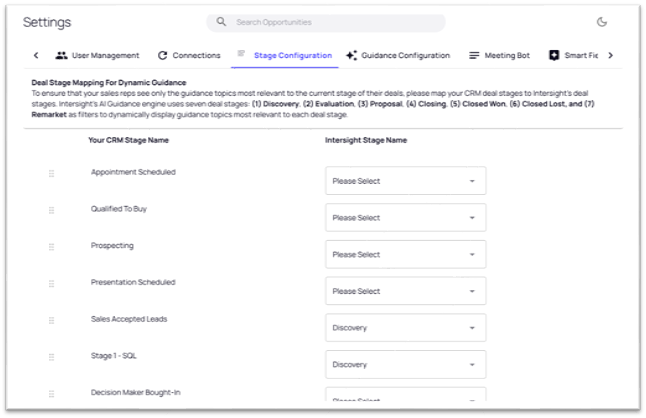The image size is (646, 418).
Task: Switch to Connections tab
Action: tap(189, 55)
